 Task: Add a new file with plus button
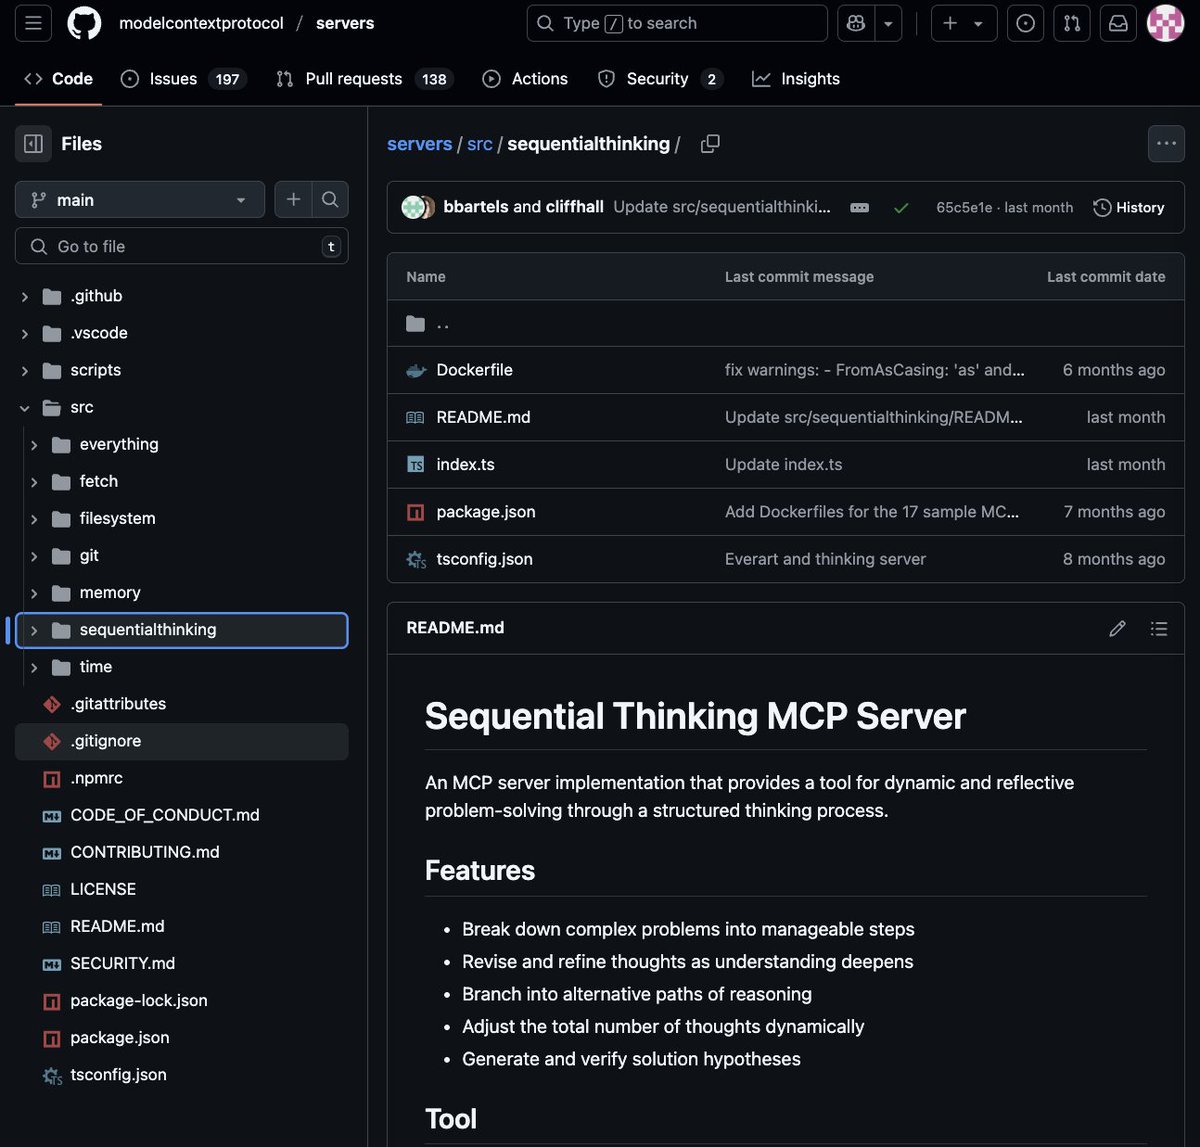[293, 200]
